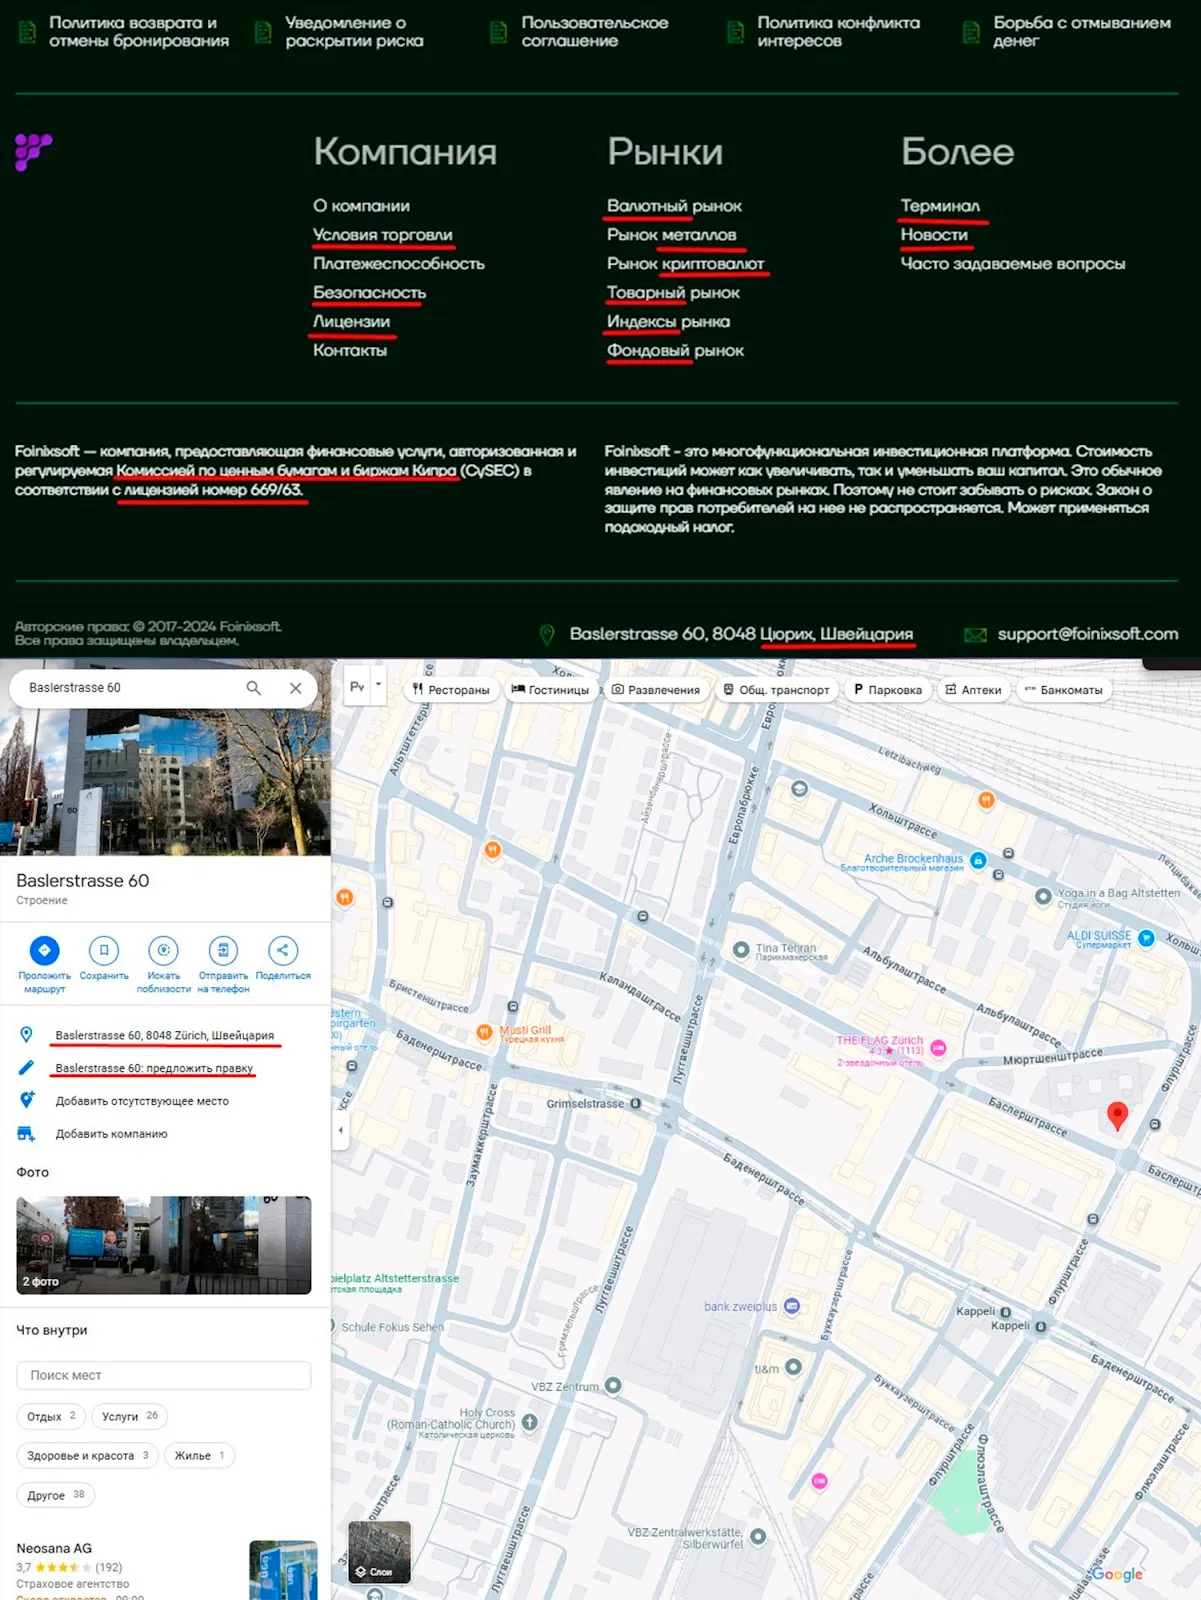Click the support@foinixsoft.com email link
Image resolution: width=1201 pixels, height=1600 pixels.
click(1088, 634)
